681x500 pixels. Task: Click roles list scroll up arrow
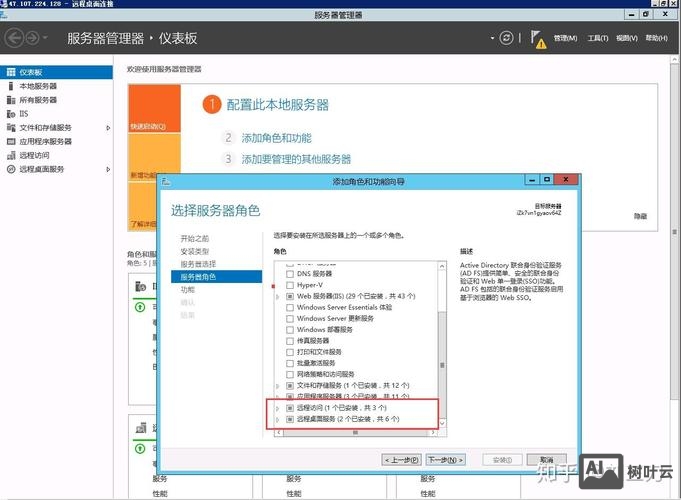tap(442, 266)
